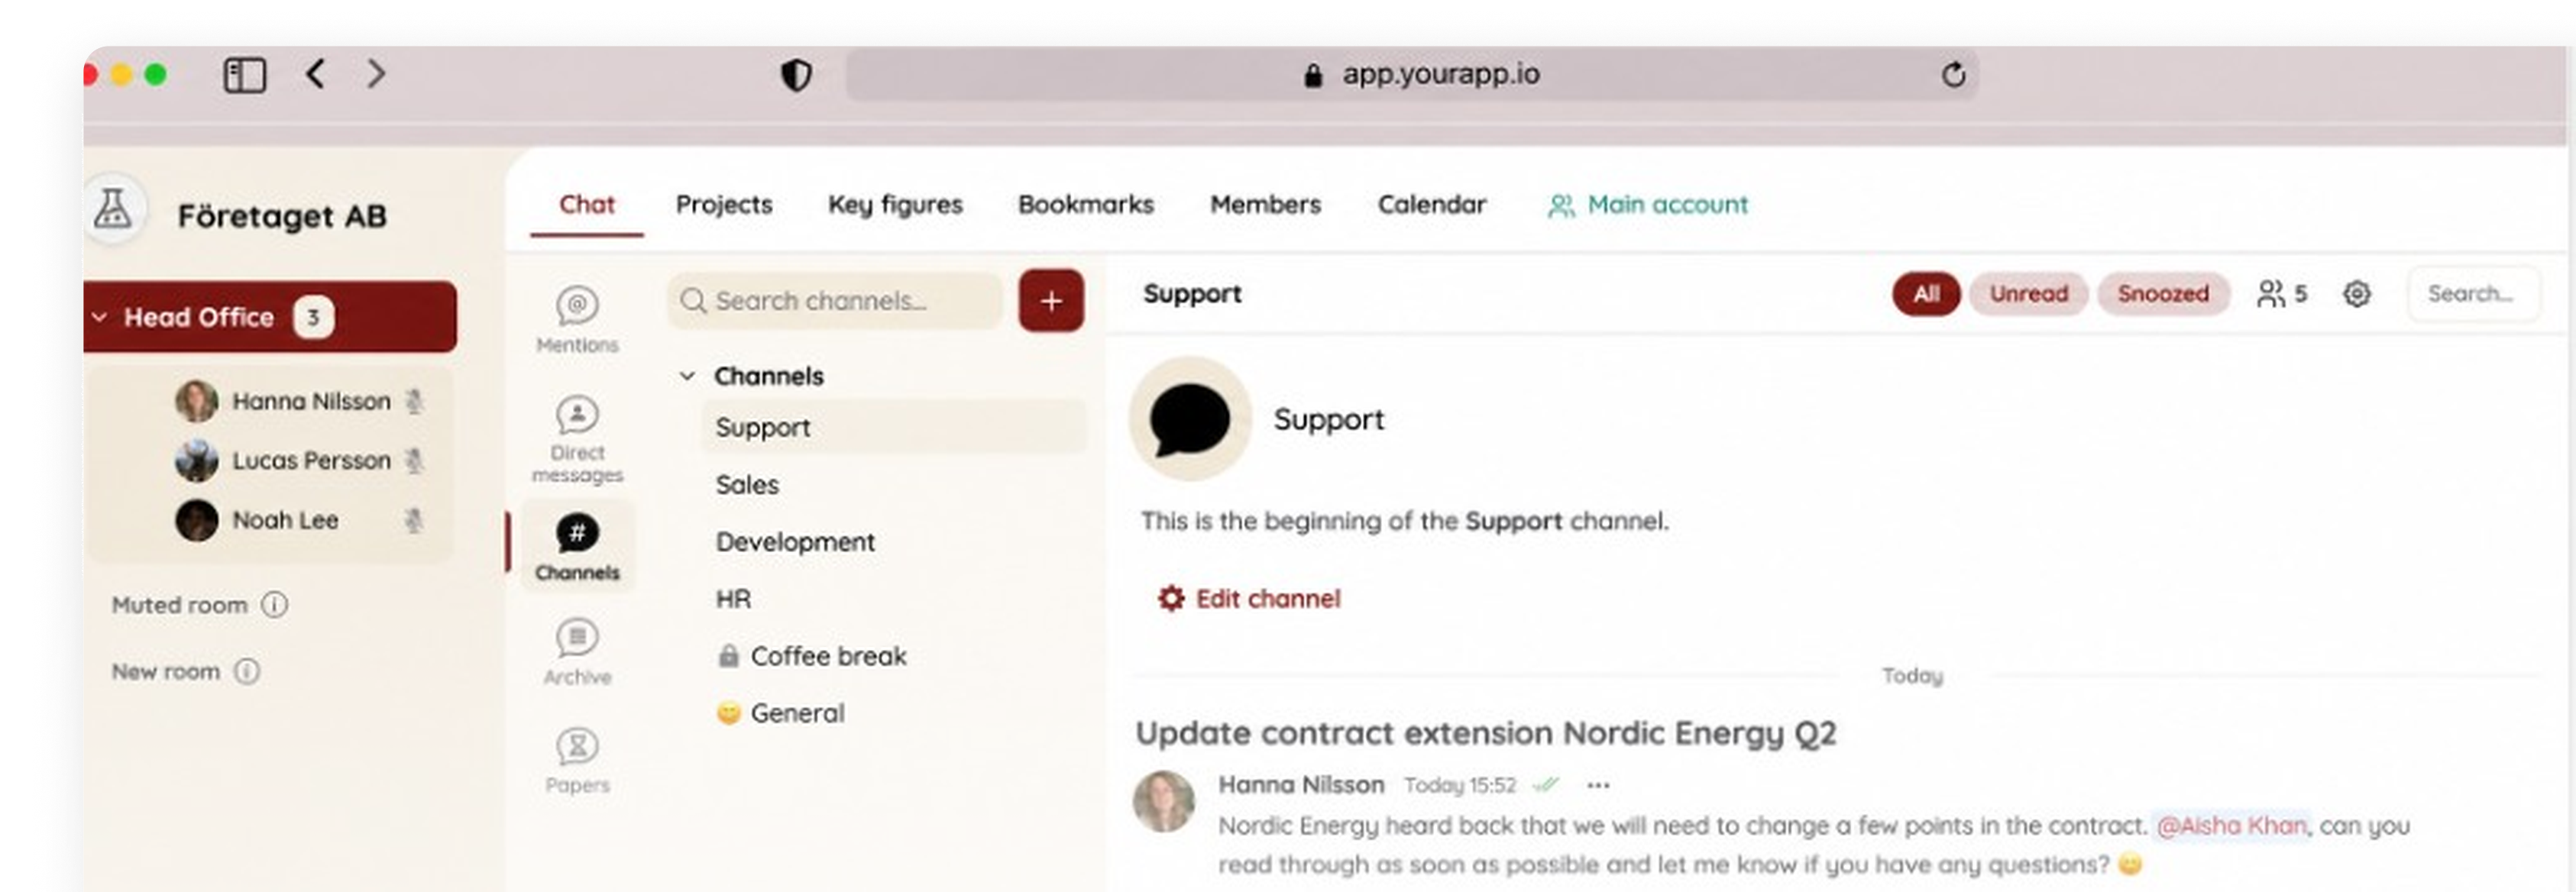Switch to the Key figures tab
Image resolution: width=2576 pixels, height=892 pixels.
pyautogui.click(x=895, y=205)
